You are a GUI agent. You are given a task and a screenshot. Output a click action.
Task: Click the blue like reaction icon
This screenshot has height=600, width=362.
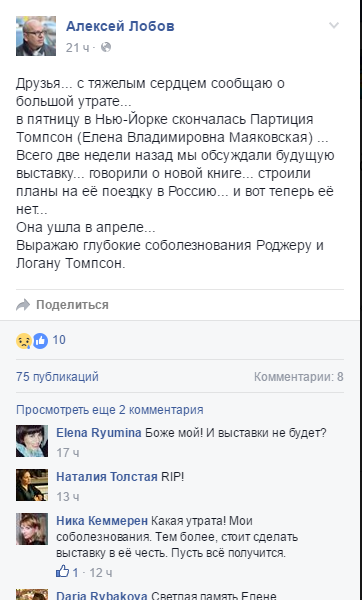pyautogui.click(x=40, y=341)
